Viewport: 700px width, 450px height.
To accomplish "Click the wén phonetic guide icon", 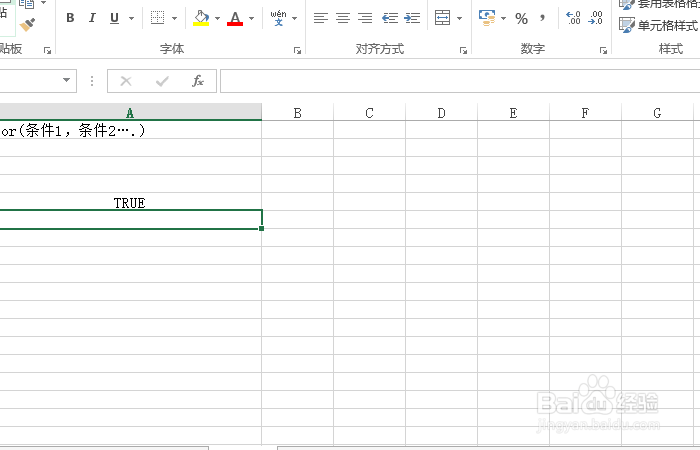I will click(278, 18).
